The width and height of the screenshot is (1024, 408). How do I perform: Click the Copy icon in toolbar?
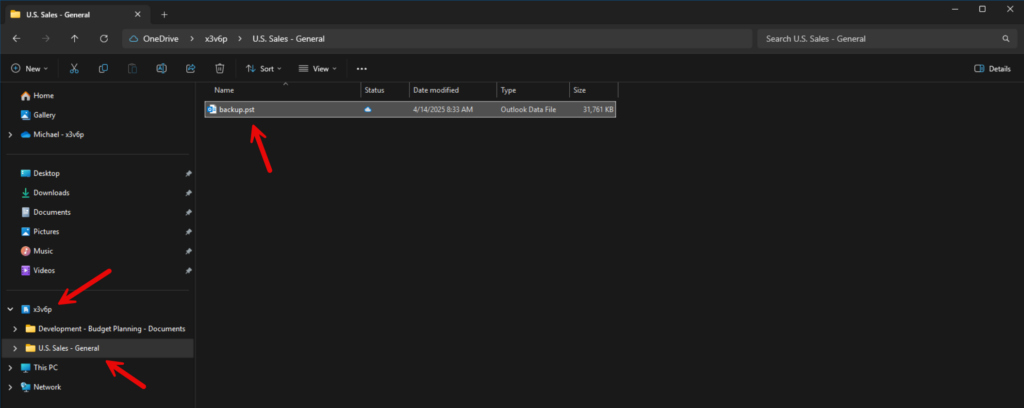(103, 69)
